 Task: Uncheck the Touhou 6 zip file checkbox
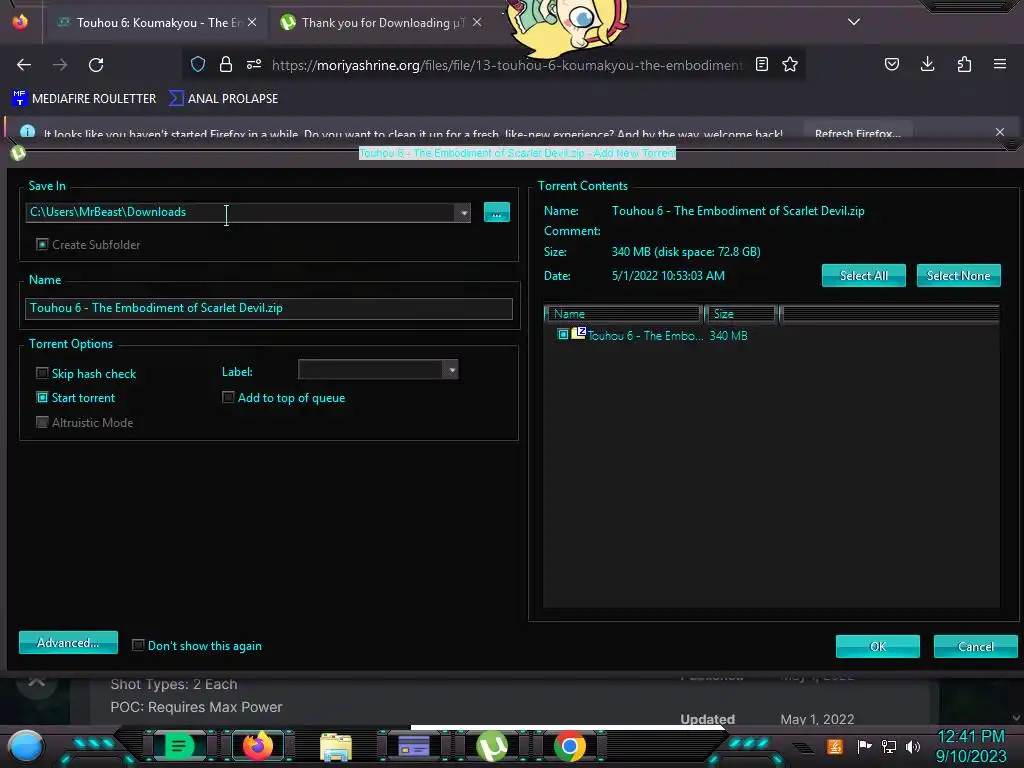click(563, 335)
